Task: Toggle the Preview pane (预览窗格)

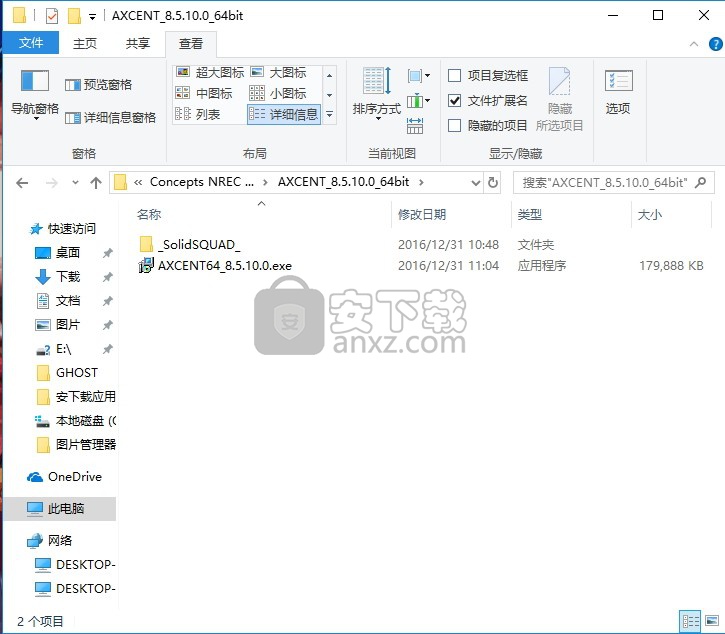Action: [x=98, y=85]
